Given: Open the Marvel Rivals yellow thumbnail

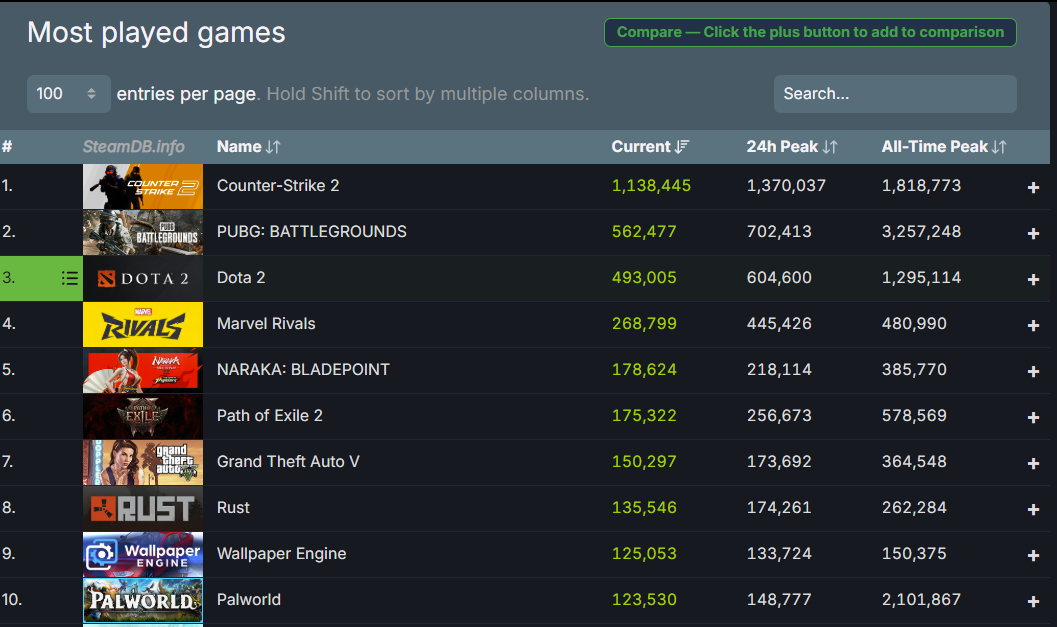Looking at the screenshot, I should (x=143, y=324).
